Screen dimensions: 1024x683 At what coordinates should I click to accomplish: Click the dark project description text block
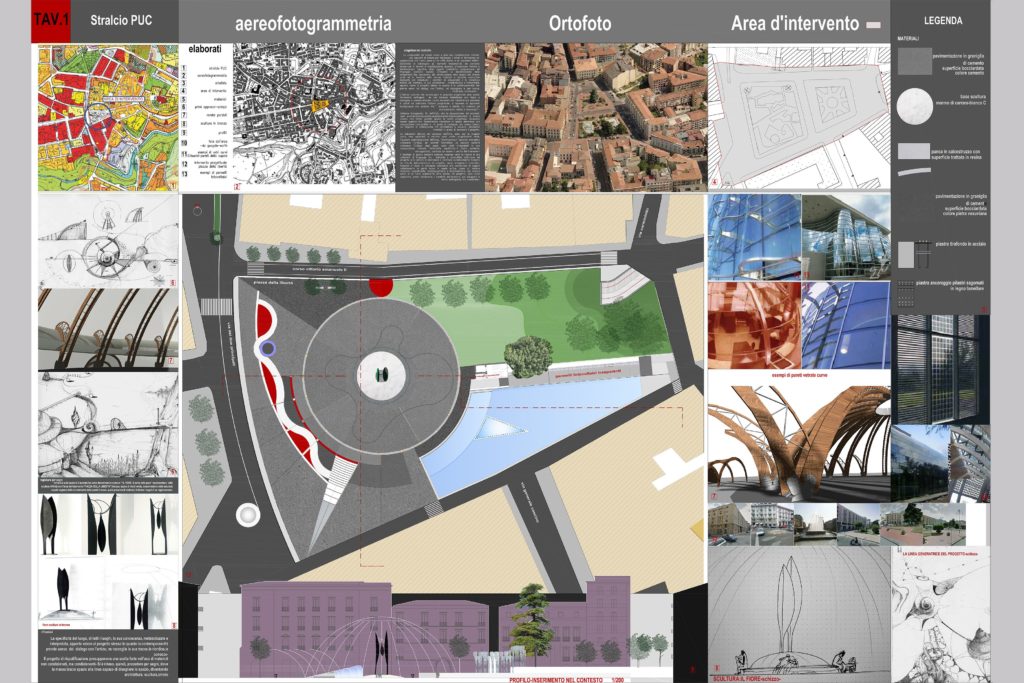[440, 118]
